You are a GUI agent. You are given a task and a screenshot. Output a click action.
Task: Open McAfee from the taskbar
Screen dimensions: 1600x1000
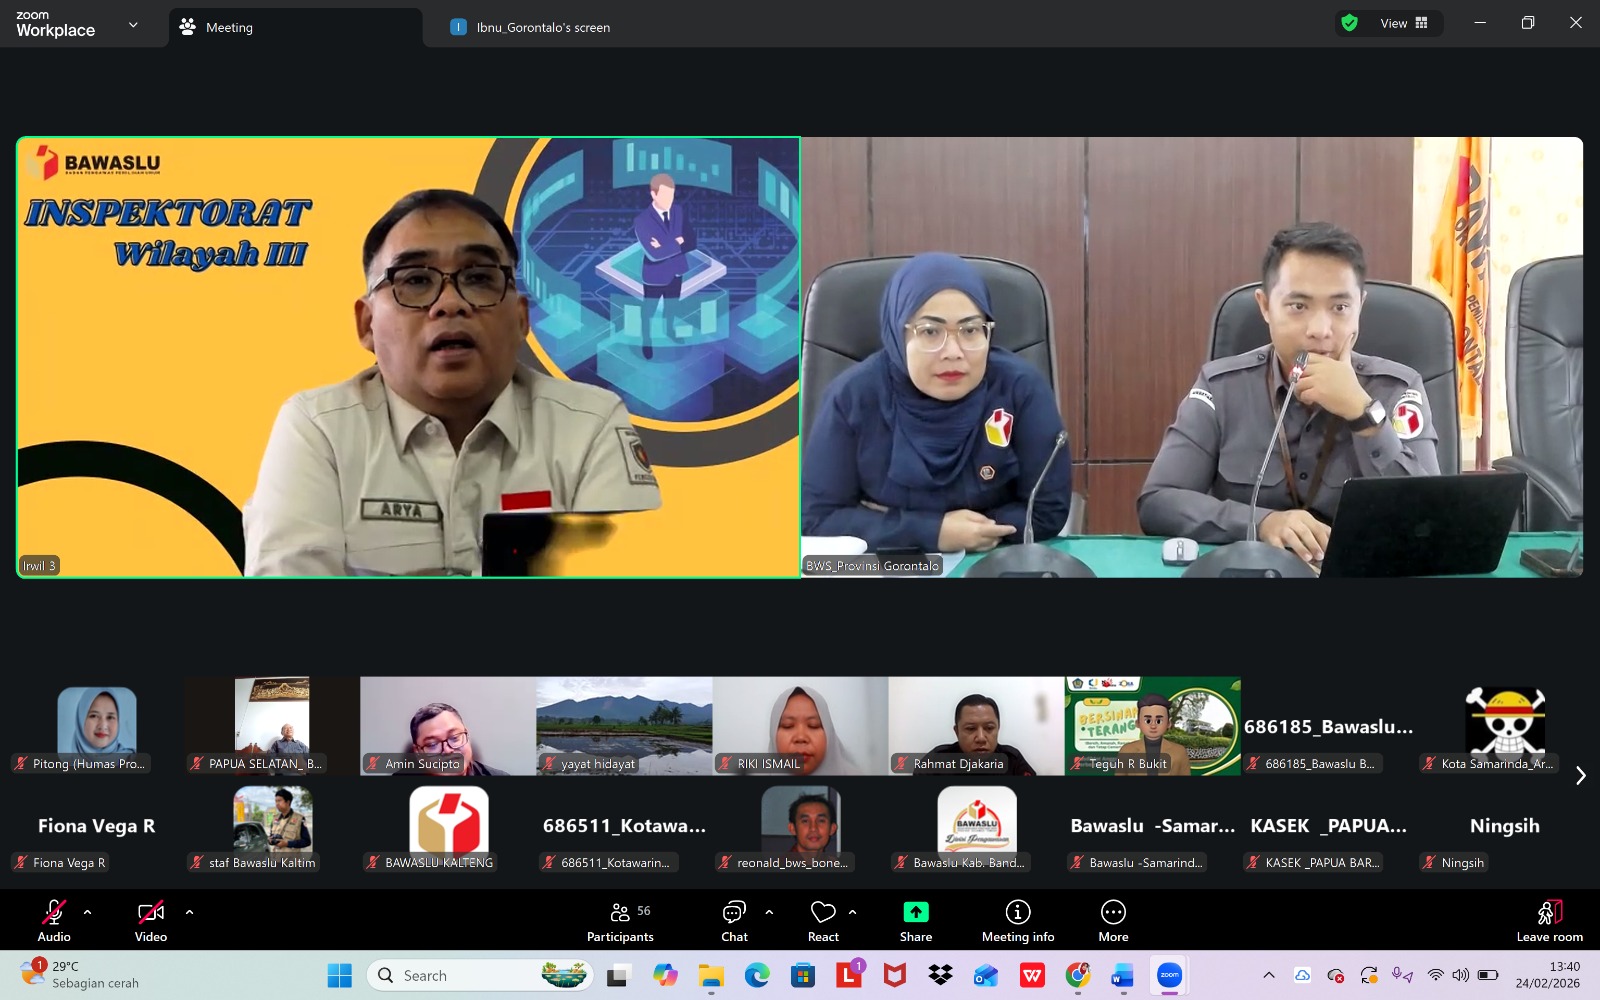(895, 975)
